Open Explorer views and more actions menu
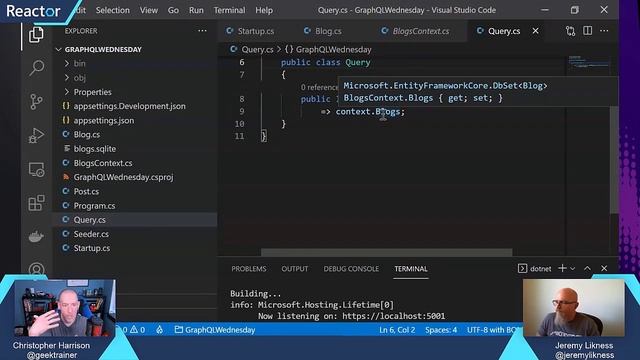 click(202, 31)
